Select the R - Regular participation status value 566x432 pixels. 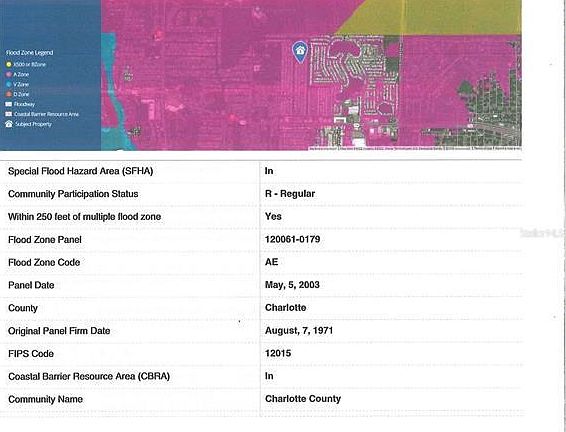click(x=290, y=194)
